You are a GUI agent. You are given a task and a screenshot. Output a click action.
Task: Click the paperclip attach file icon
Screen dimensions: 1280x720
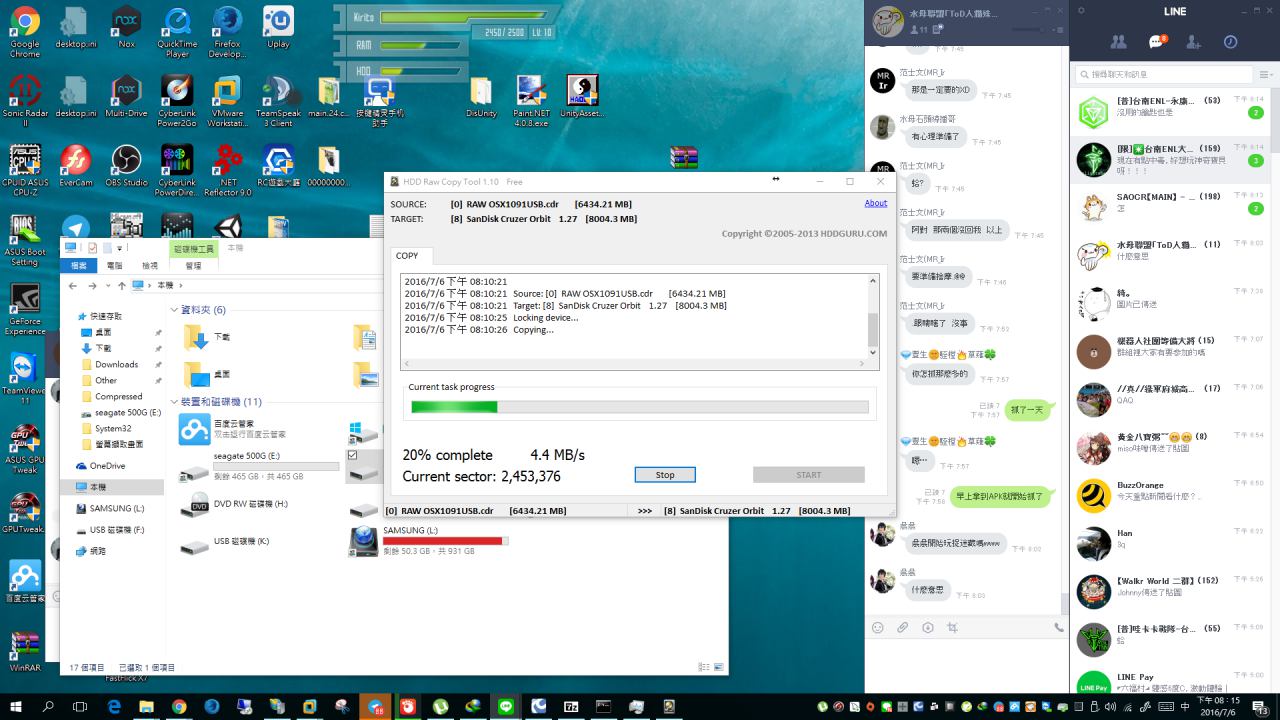(902, 628)
